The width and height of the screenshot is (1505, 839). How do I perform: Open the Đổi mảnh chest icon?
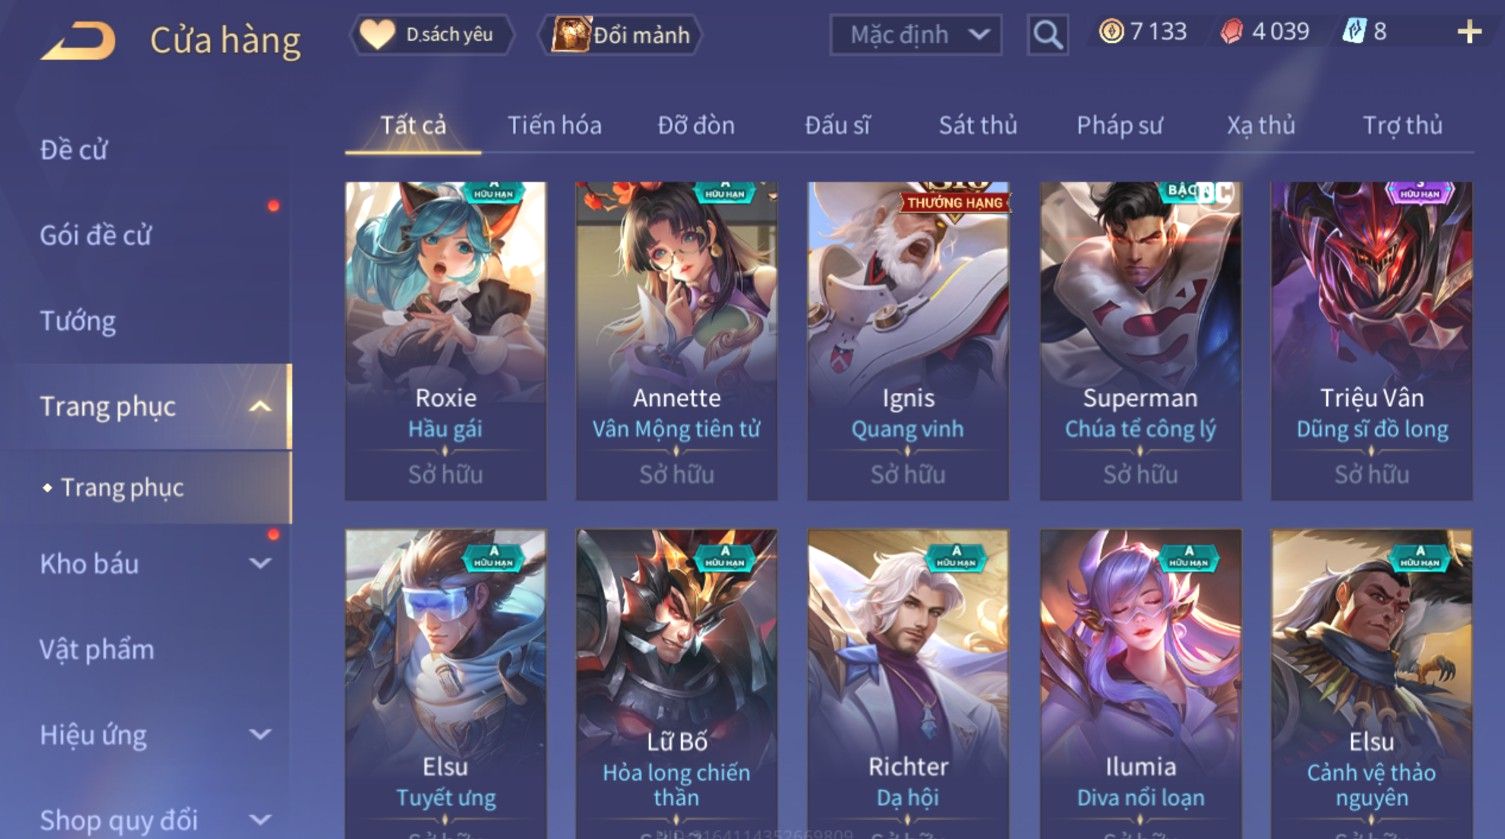click(569, 35)
